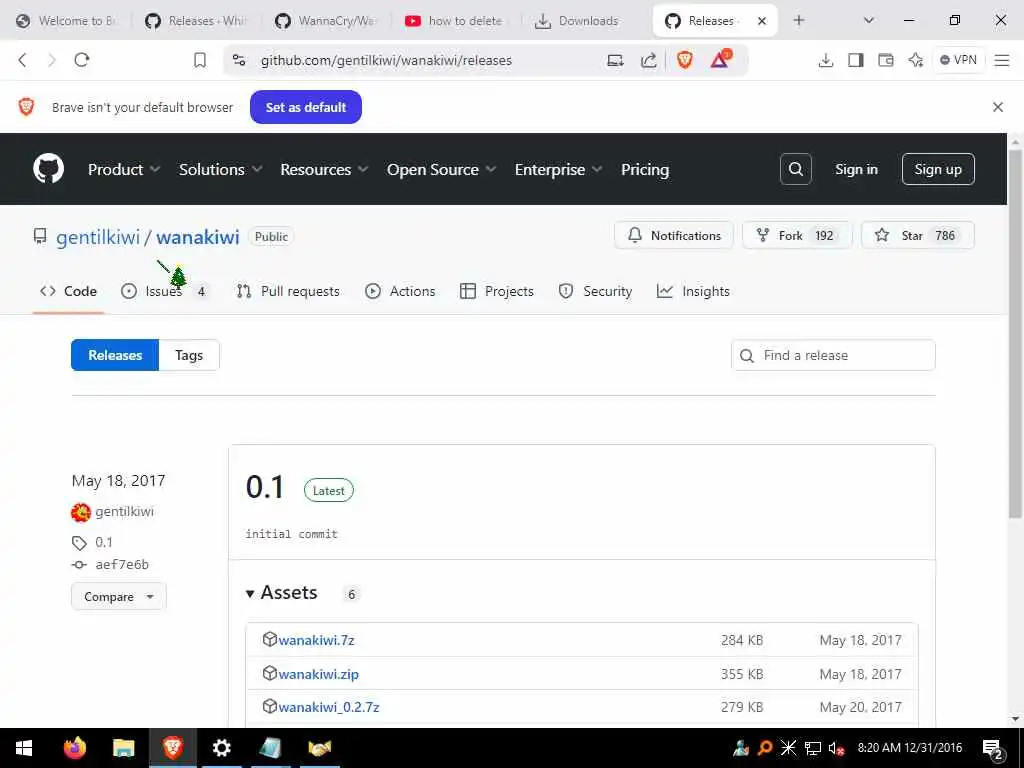
Task: Open the Issues tab
Action: [x=165, y=291]
